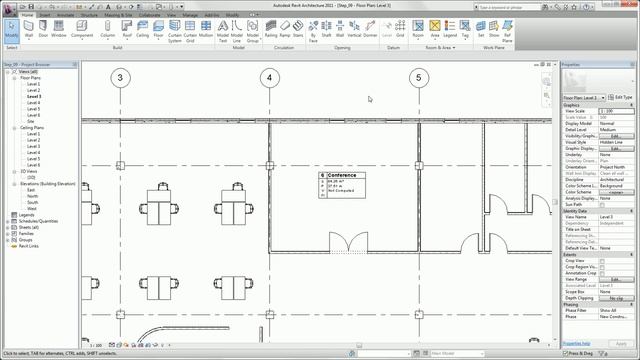
Task: Select the Railing tool
Action: tap(271, 29)
